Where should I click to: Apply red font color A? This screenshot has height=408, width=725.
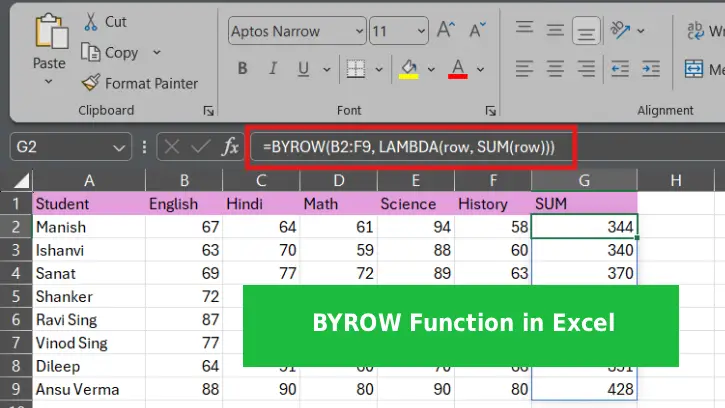point(458,69)
